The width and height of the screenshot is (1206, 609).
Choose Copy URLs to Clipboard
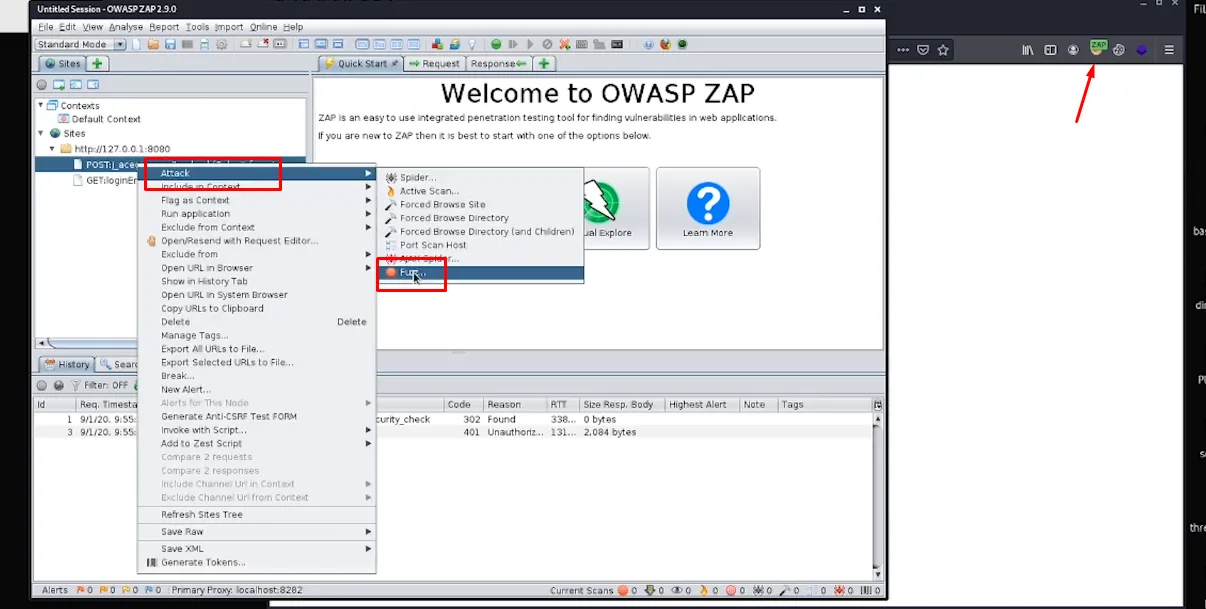[212, 308]
